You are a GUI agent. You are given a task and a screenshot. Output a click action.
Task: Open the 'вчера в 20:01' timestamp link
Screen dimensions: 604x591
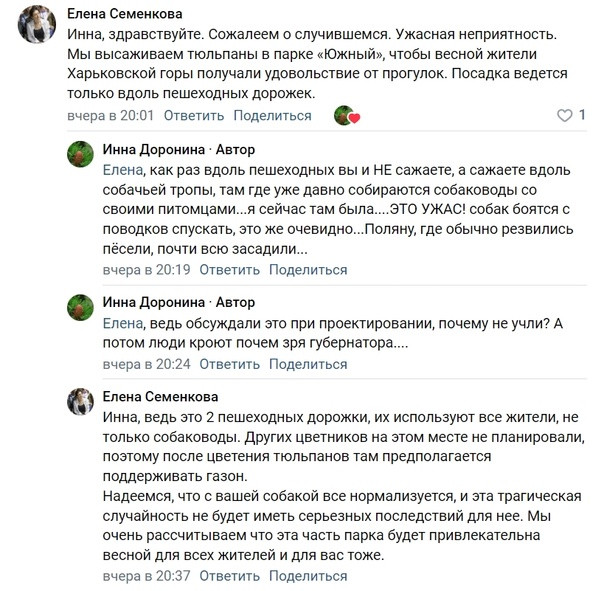pos(111,116)
